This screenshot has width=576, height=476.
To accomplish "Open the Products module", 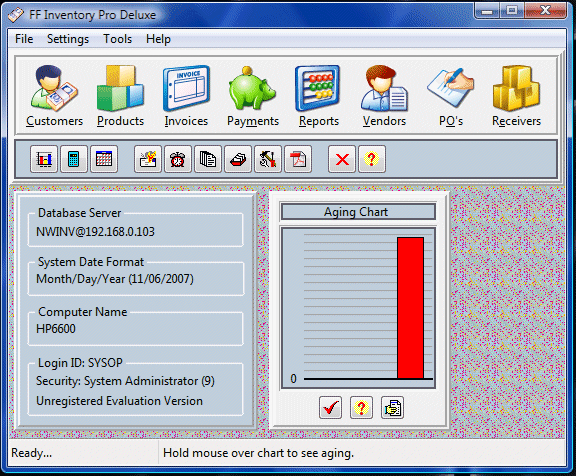I will click(x=120, y=96).
